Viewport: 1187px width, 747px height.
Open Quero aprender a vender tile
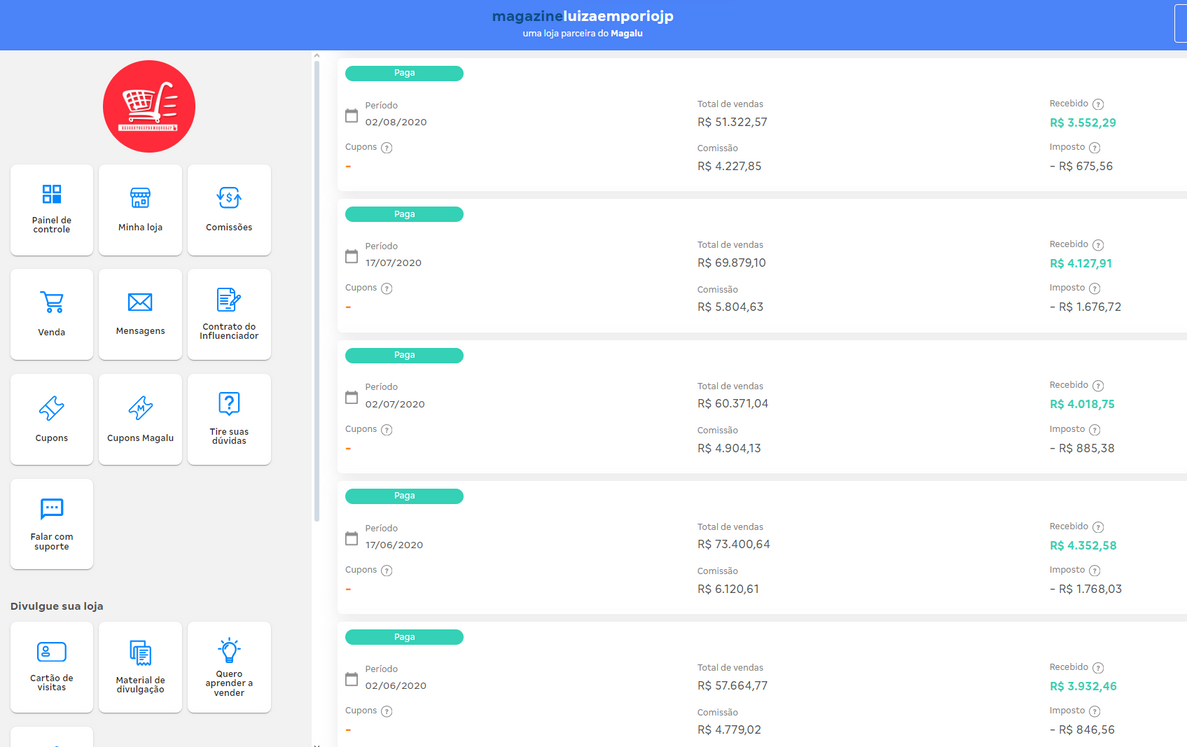click(229, 668)
